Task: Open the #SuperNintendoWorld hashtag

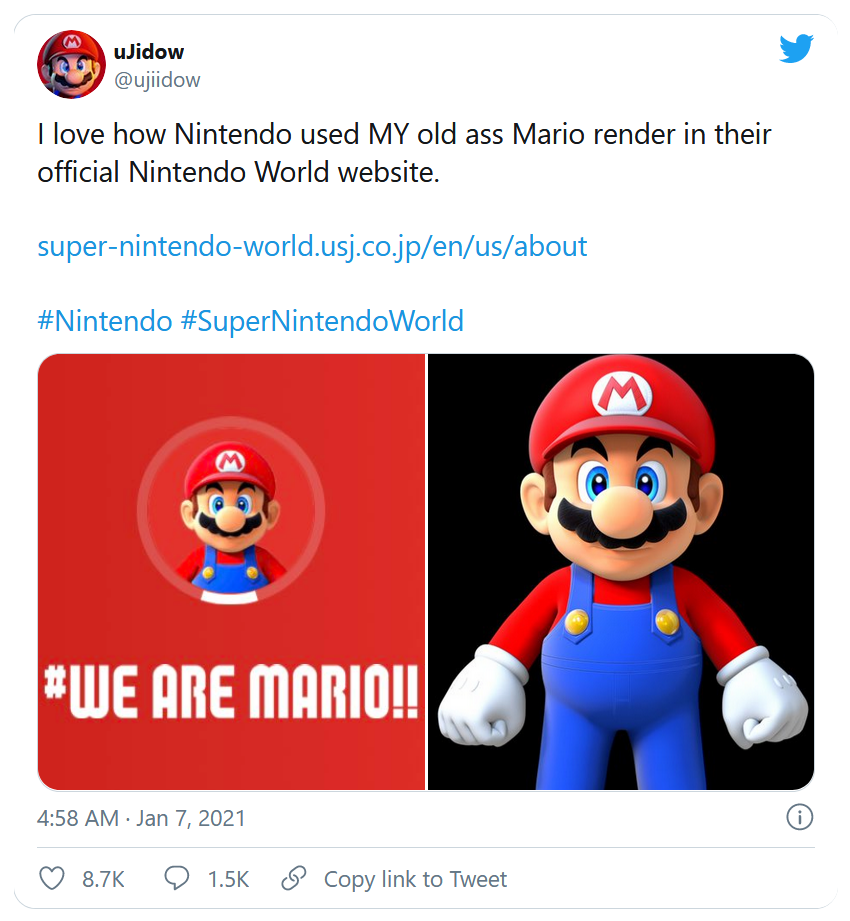Action: 322,321
